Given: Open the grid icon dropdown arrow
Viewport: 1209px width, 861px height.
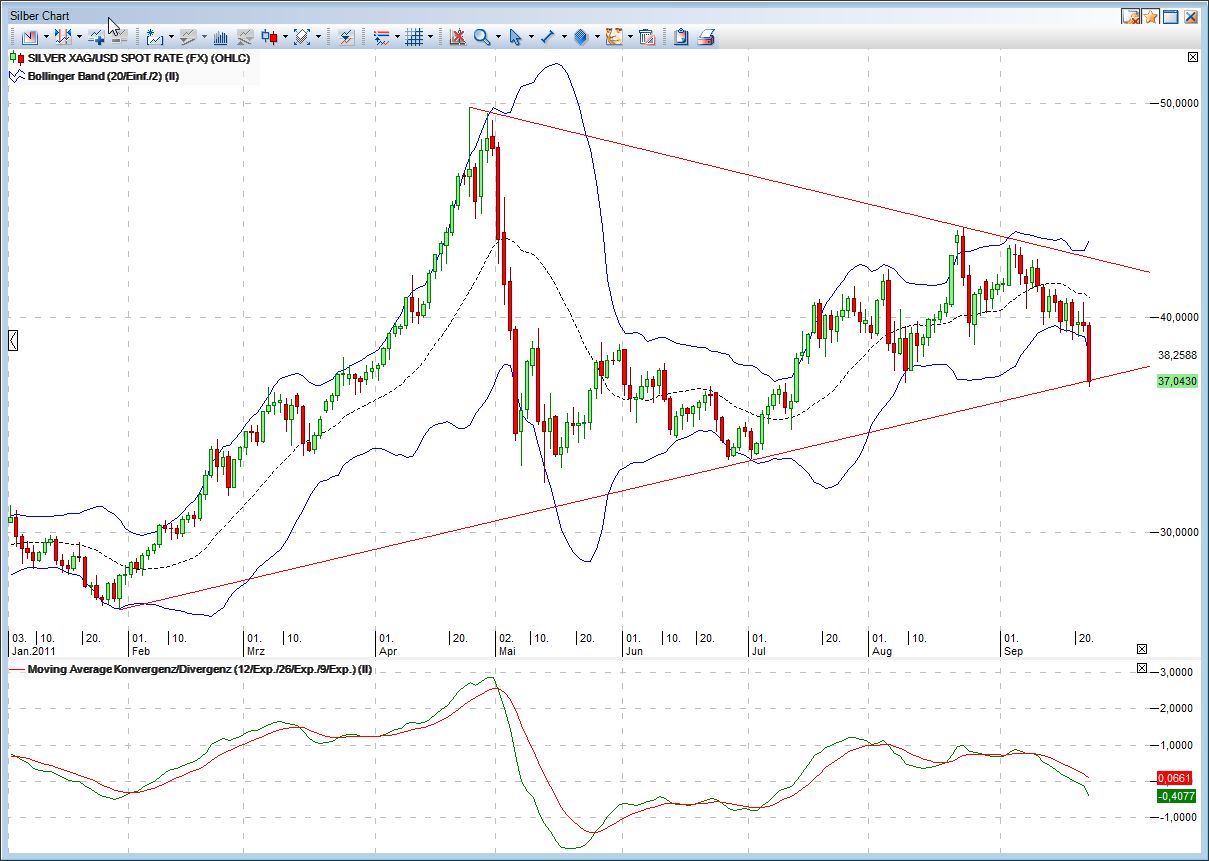Looking at the screenshot, I should (x=430, y=37).
